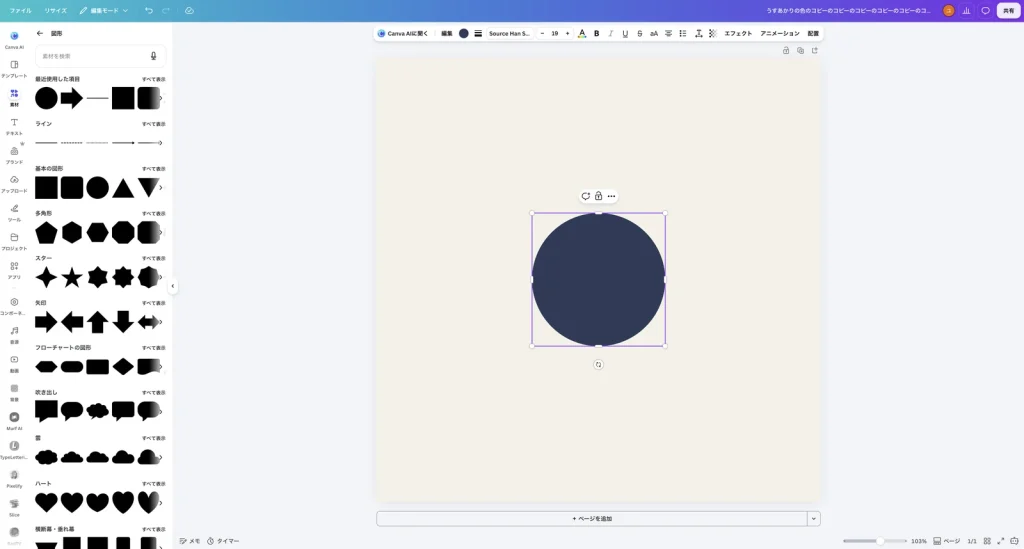
Task: Click the lock page icon above canvas
Action: [786, 50]
